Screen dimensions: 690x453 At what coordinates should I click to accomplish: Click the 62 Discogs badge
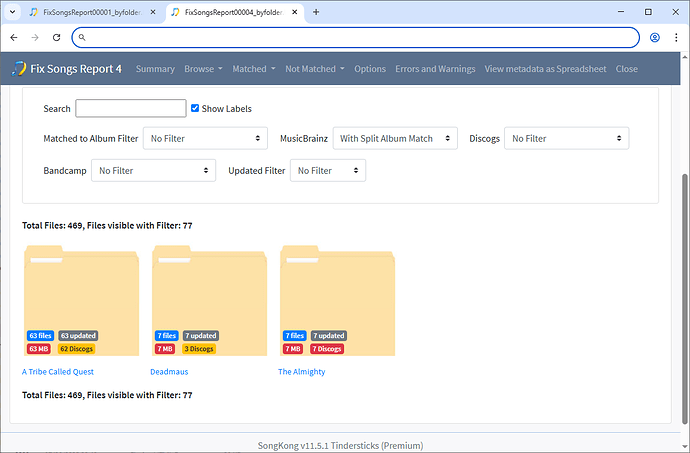[x=77, y=349]
